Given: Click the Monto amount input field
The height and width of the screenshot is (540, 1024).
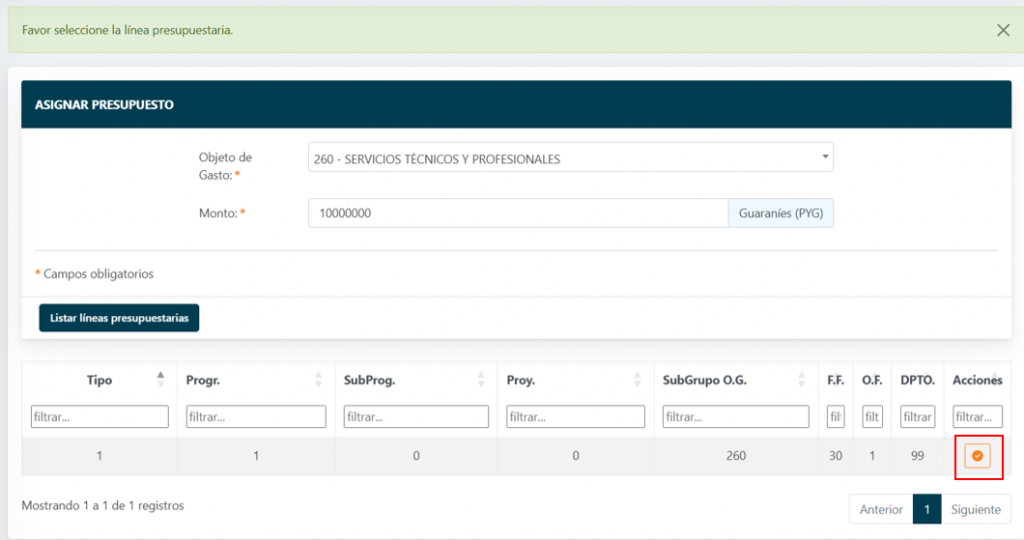Looking at the screenshot, I should click(517, 213).
